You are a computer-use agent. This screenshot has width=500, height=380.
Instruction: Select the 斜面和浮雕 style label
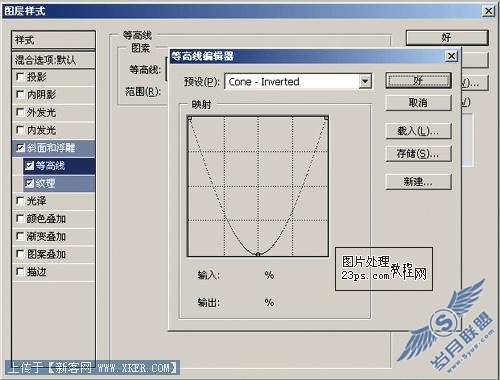tap(51, 148)
